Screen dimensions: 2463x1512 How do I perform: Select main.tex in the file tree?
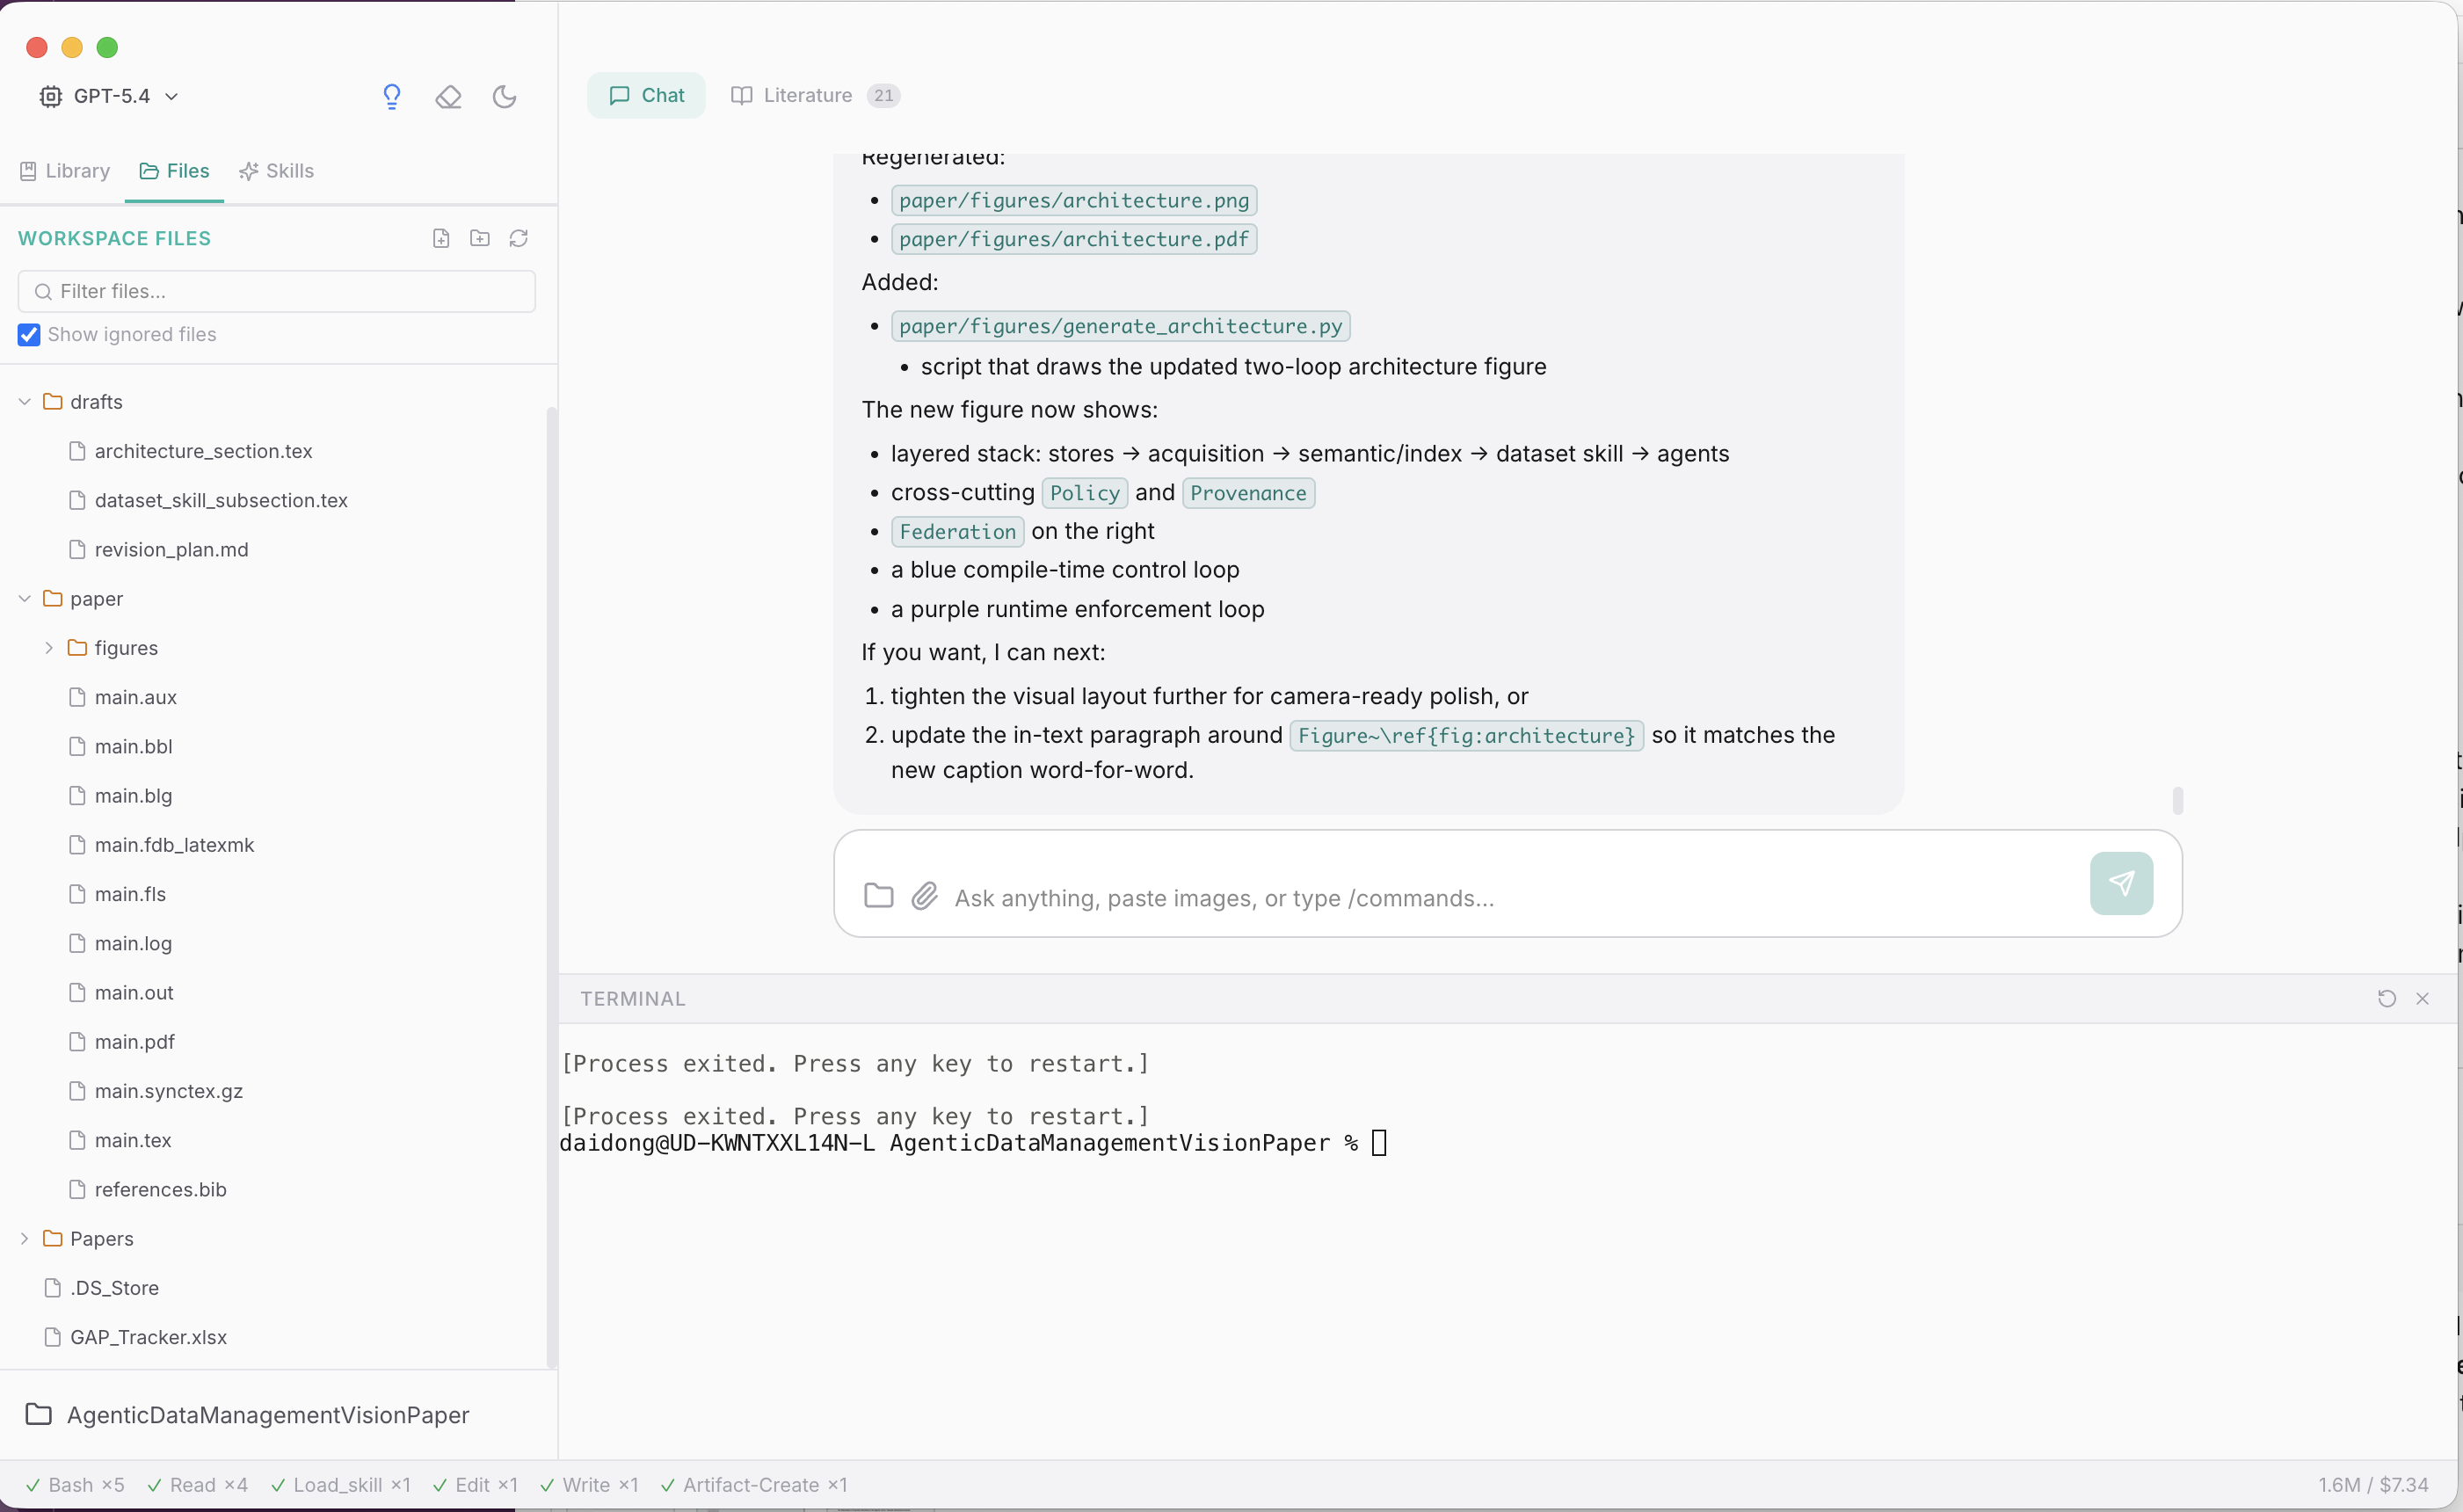coord(131,1140)
